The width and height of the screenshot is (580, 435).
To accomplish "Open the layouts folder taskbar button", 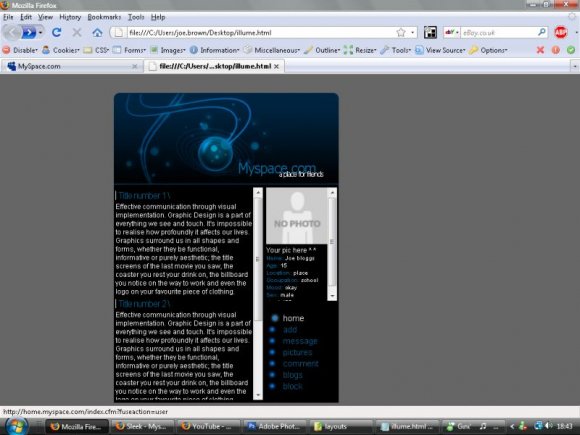I will [x=341, y=426].
